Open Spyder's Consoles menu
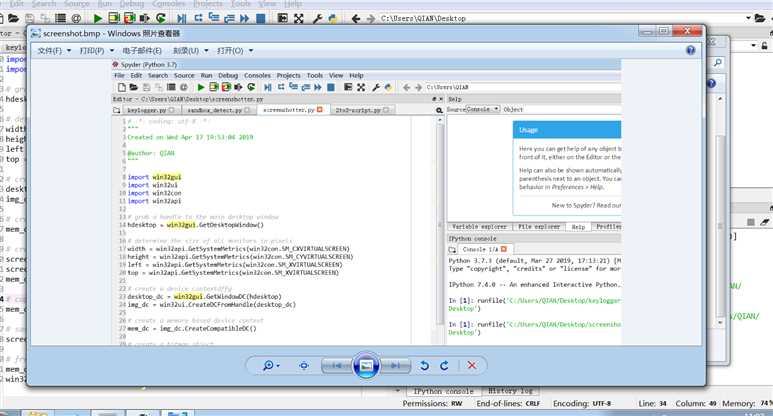The image size is (773, 416). [x=168, y=4]
